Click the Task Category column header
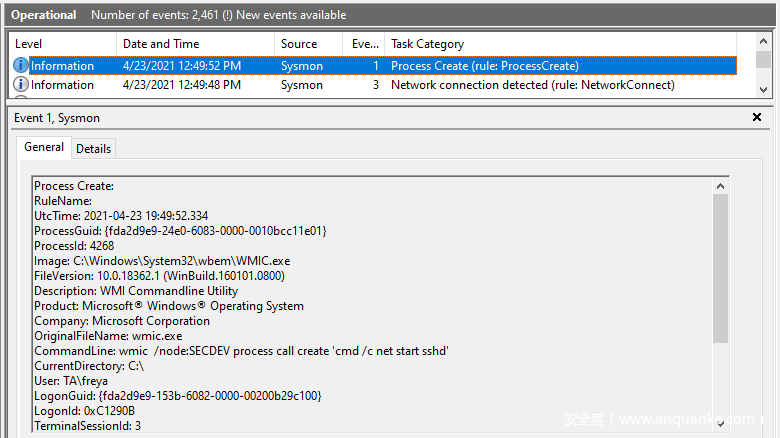780x438 pixels. pos(560,44)
